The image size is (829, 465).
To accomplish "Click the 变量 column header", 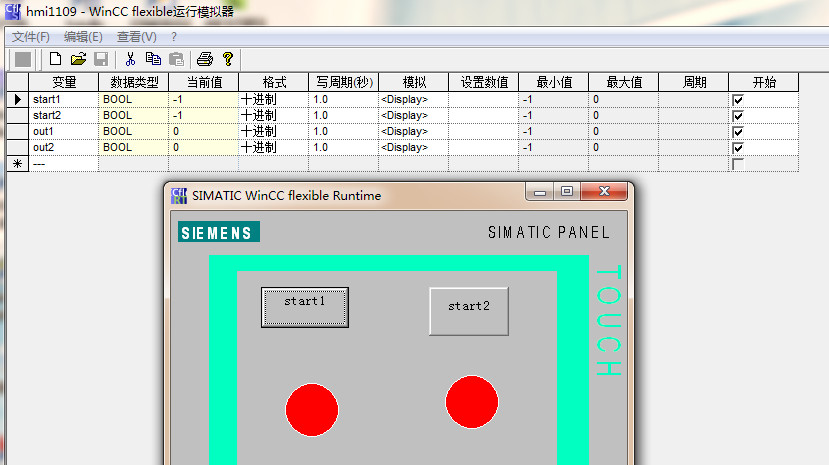I will pos(63,82).
